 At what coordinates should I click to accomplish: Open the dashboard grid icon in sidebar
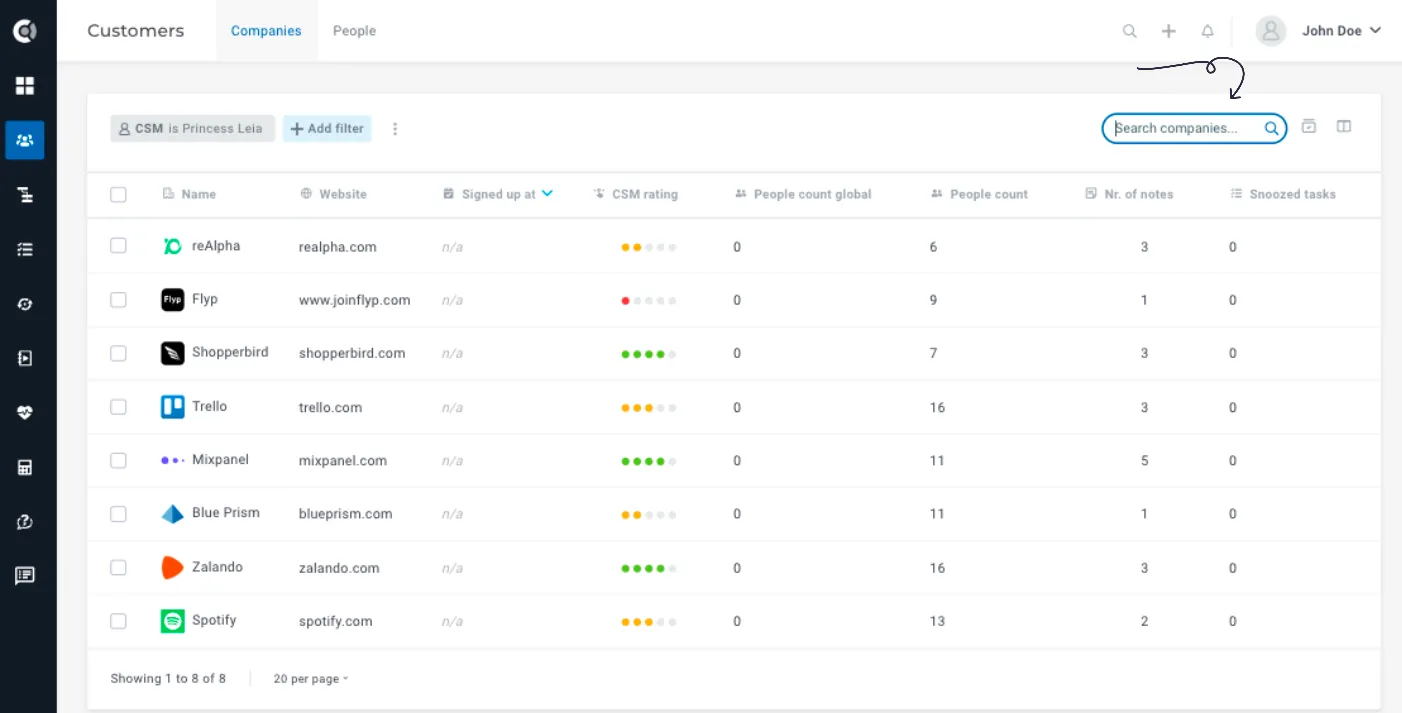(25, 86)
